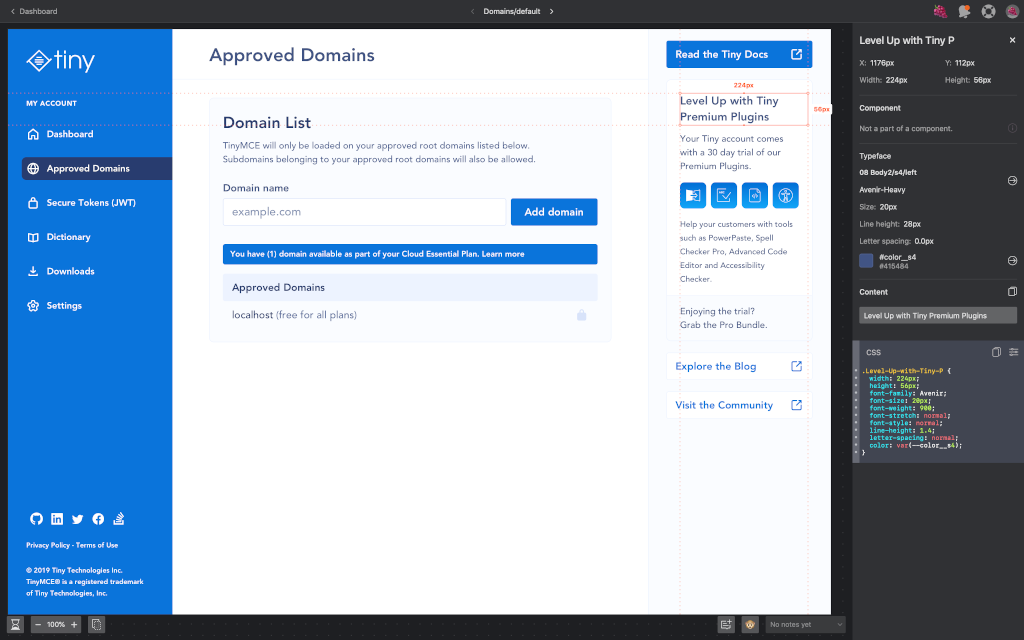Click the tiny logo in the sidebar
Viewport: 1024px width, 640px height.
61,60
